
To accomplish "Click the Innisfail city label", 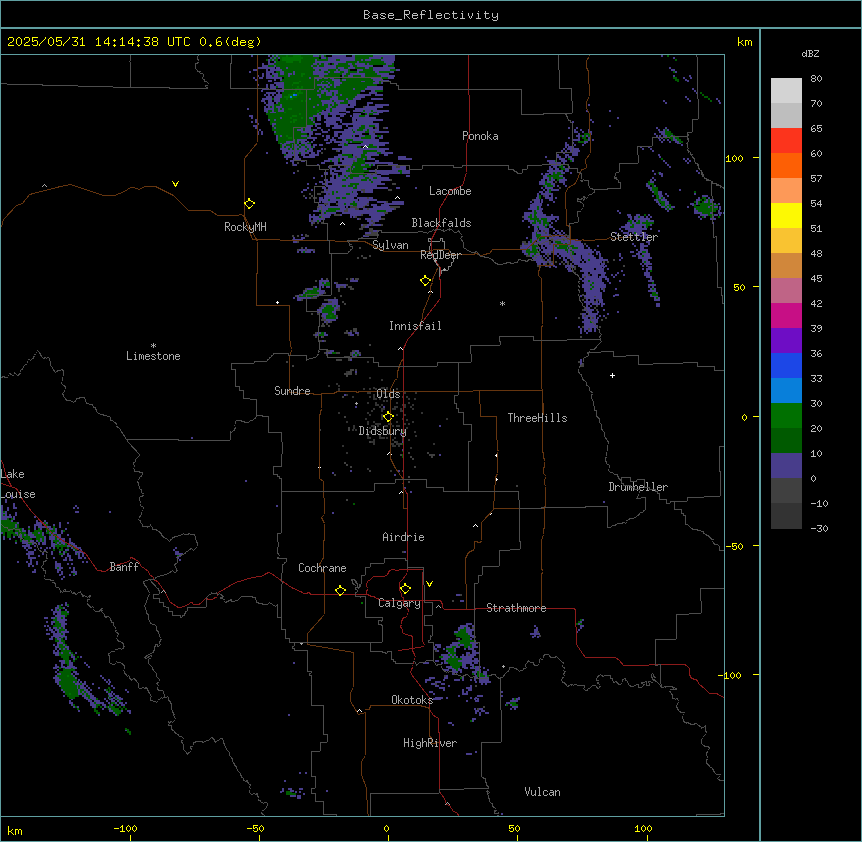I will point(415,326).
